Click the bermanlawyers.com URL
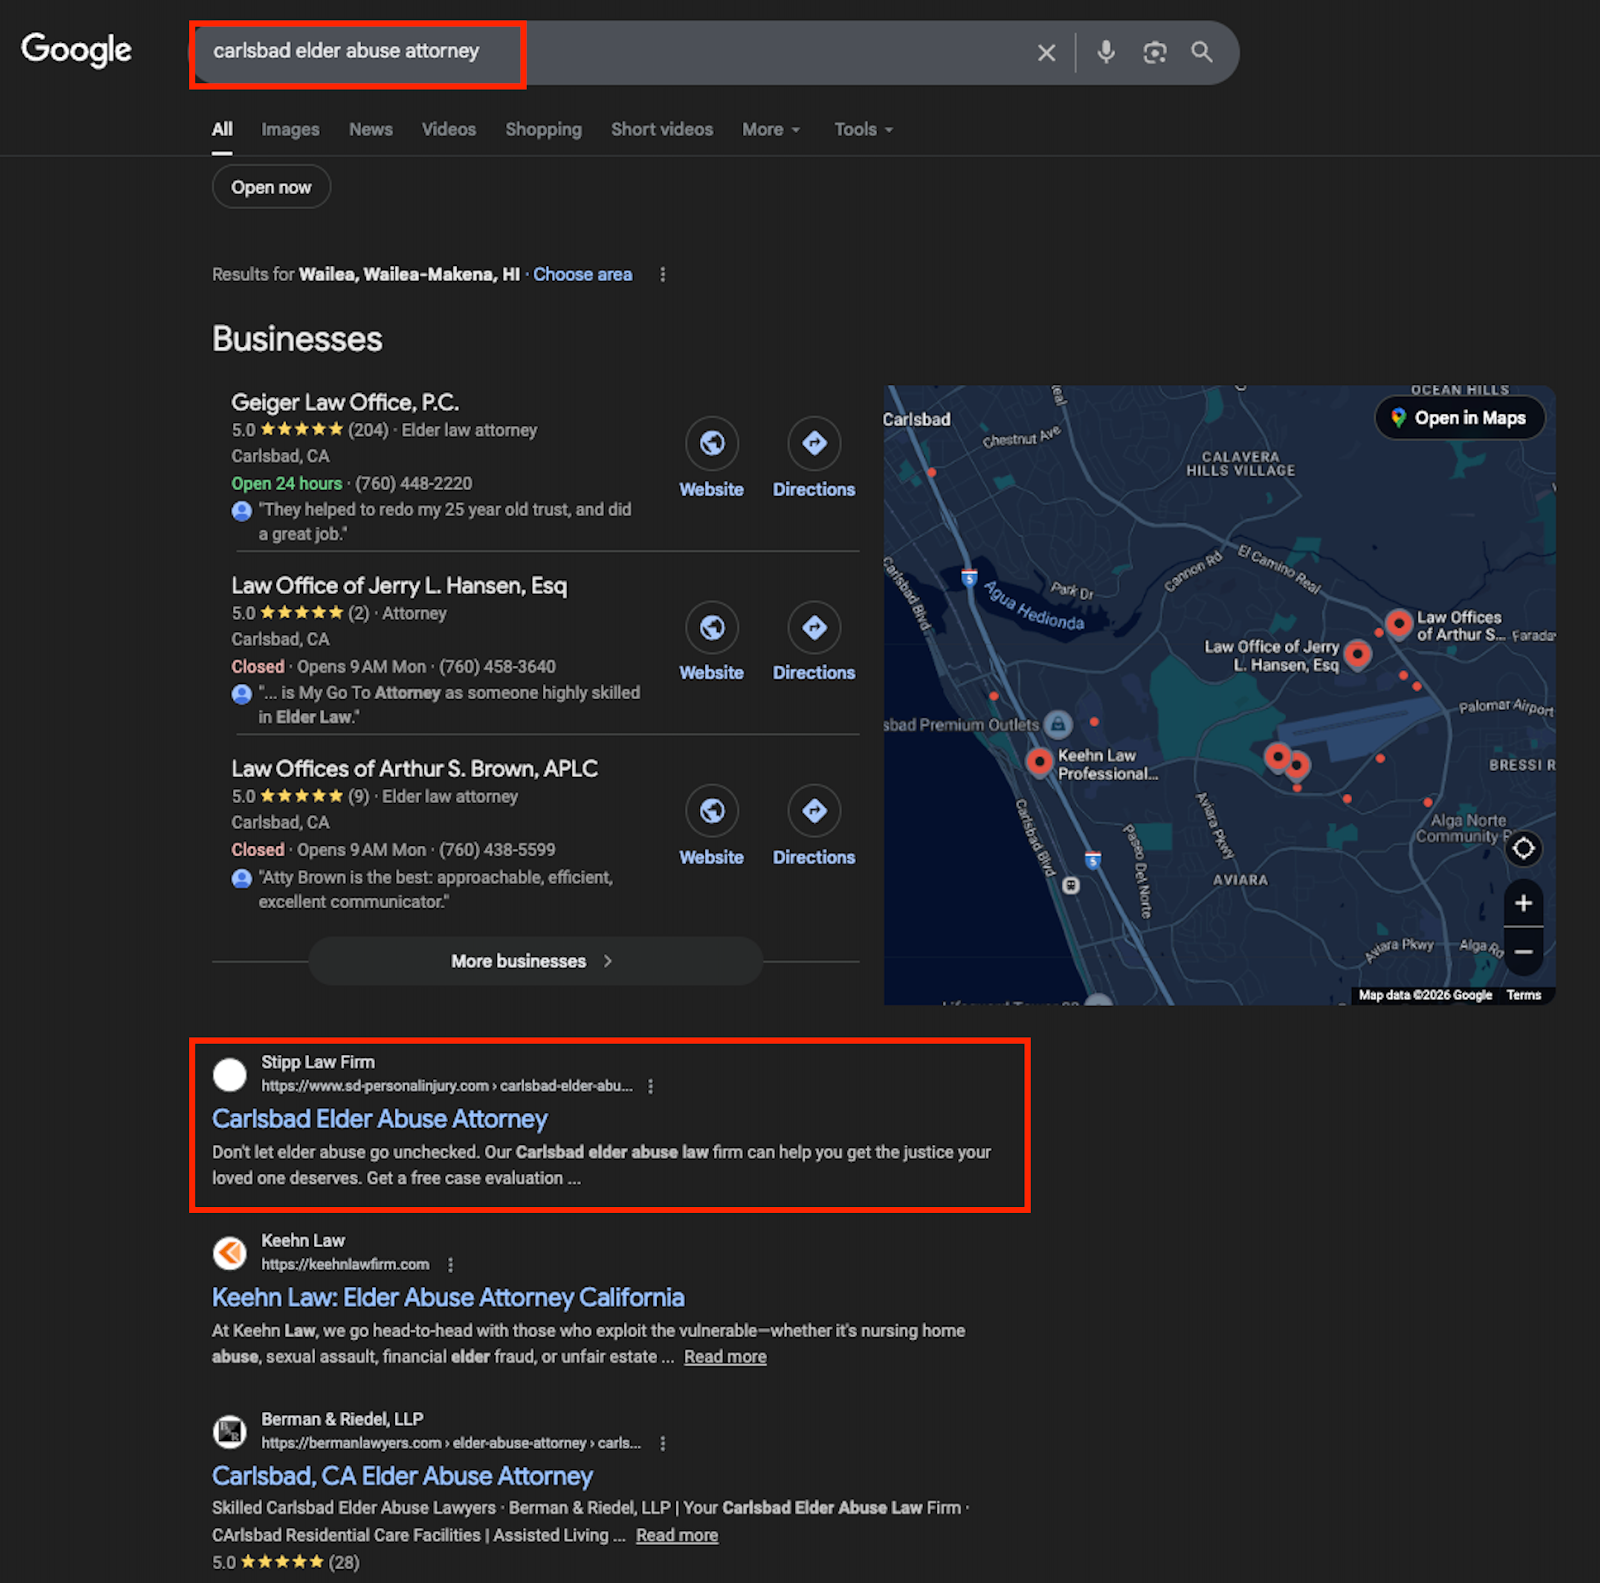1600x1583 pixels. (x=451, y=1443)
